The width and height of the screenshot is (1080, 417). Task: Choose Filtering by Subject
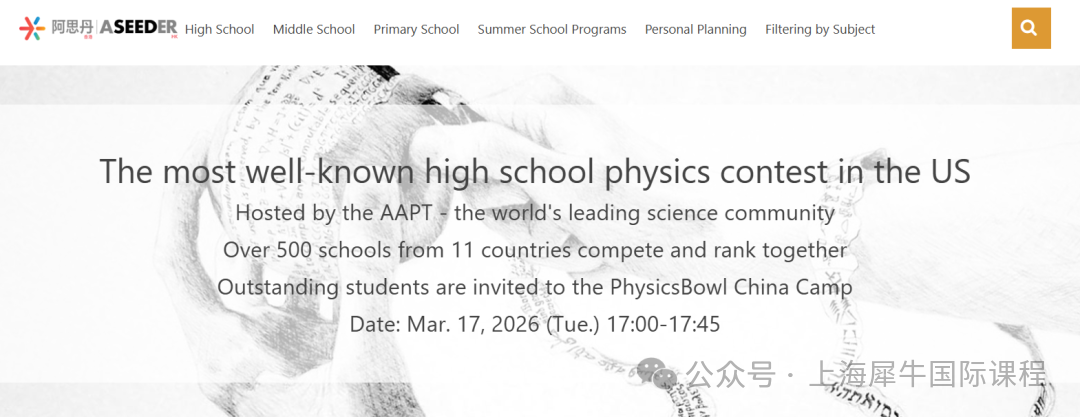tap(820, 30)
